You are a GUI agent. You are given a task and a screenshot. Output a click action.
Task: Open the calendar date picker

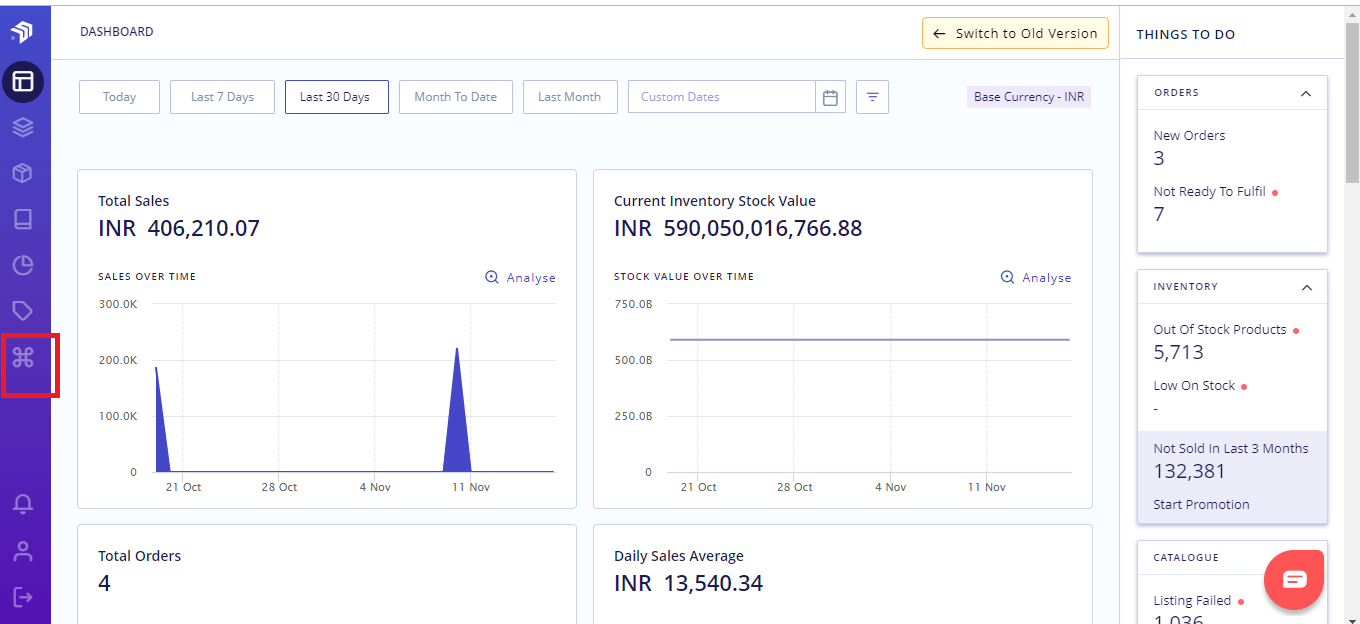(x=830, y=96)
